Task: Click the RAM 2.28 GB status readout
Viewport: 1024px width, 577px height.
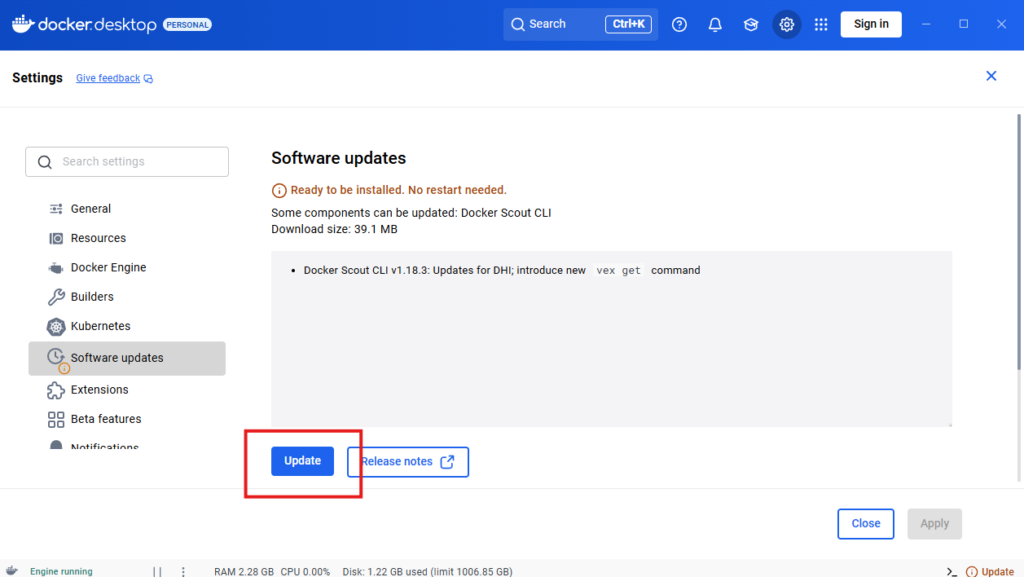Action: point(244,572)
